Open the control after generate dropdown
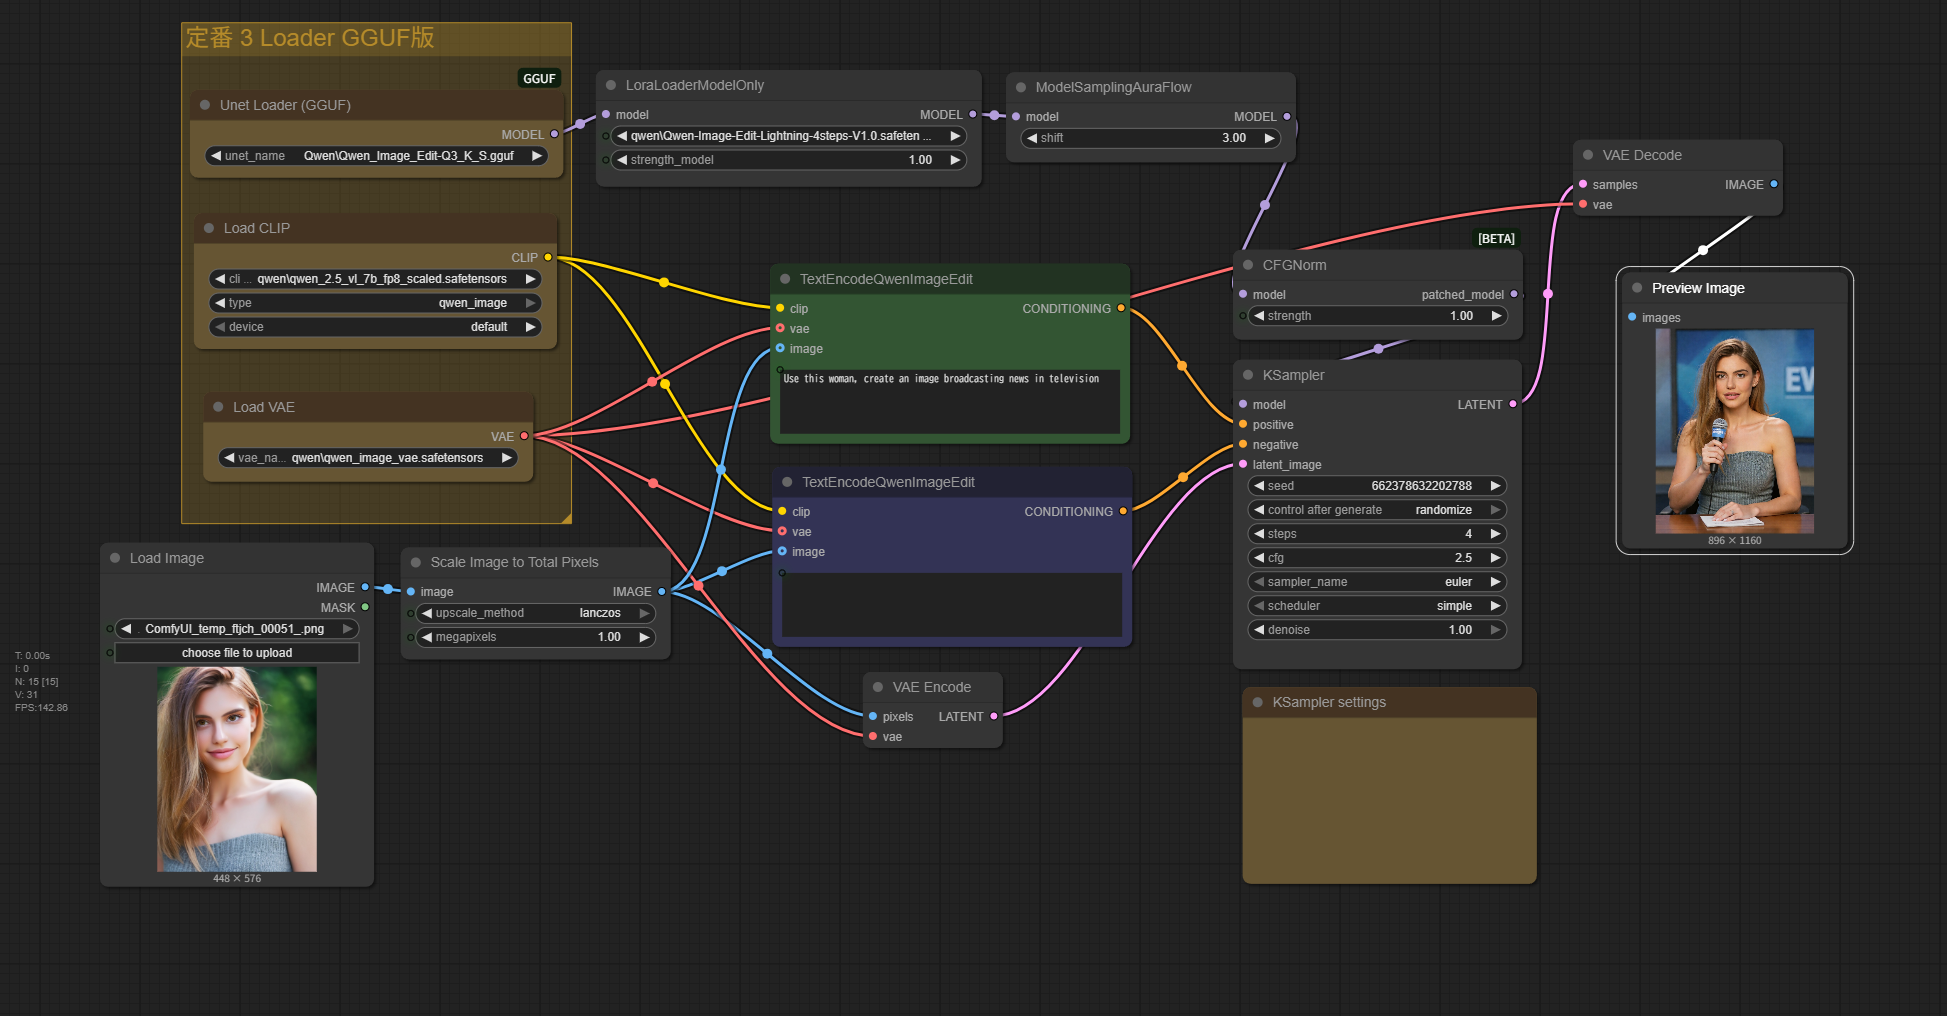Viewport: 1947px width, 1016px height. click(x=1377, y=510)
